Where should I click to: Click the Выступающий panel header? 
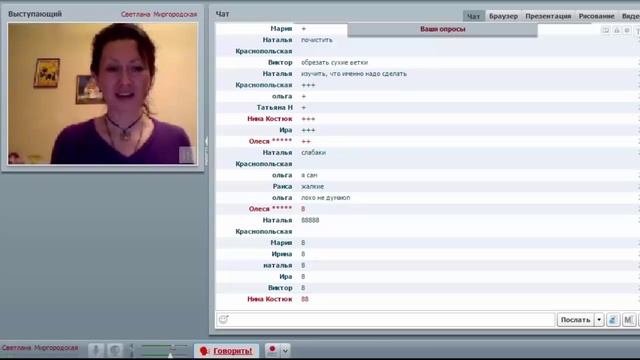35,14
